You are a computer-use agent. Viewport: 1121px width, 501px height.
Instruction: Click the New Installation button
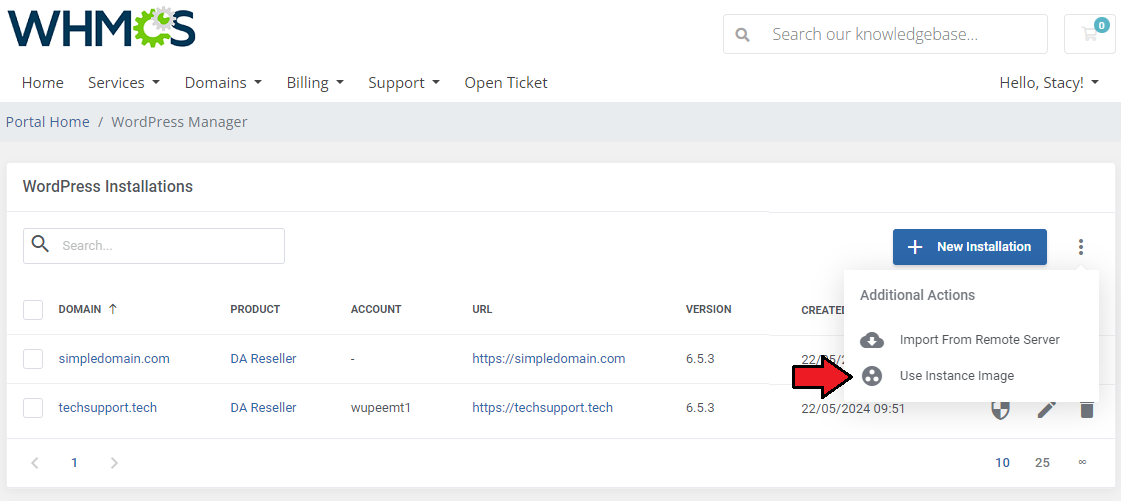coord(969,247)
